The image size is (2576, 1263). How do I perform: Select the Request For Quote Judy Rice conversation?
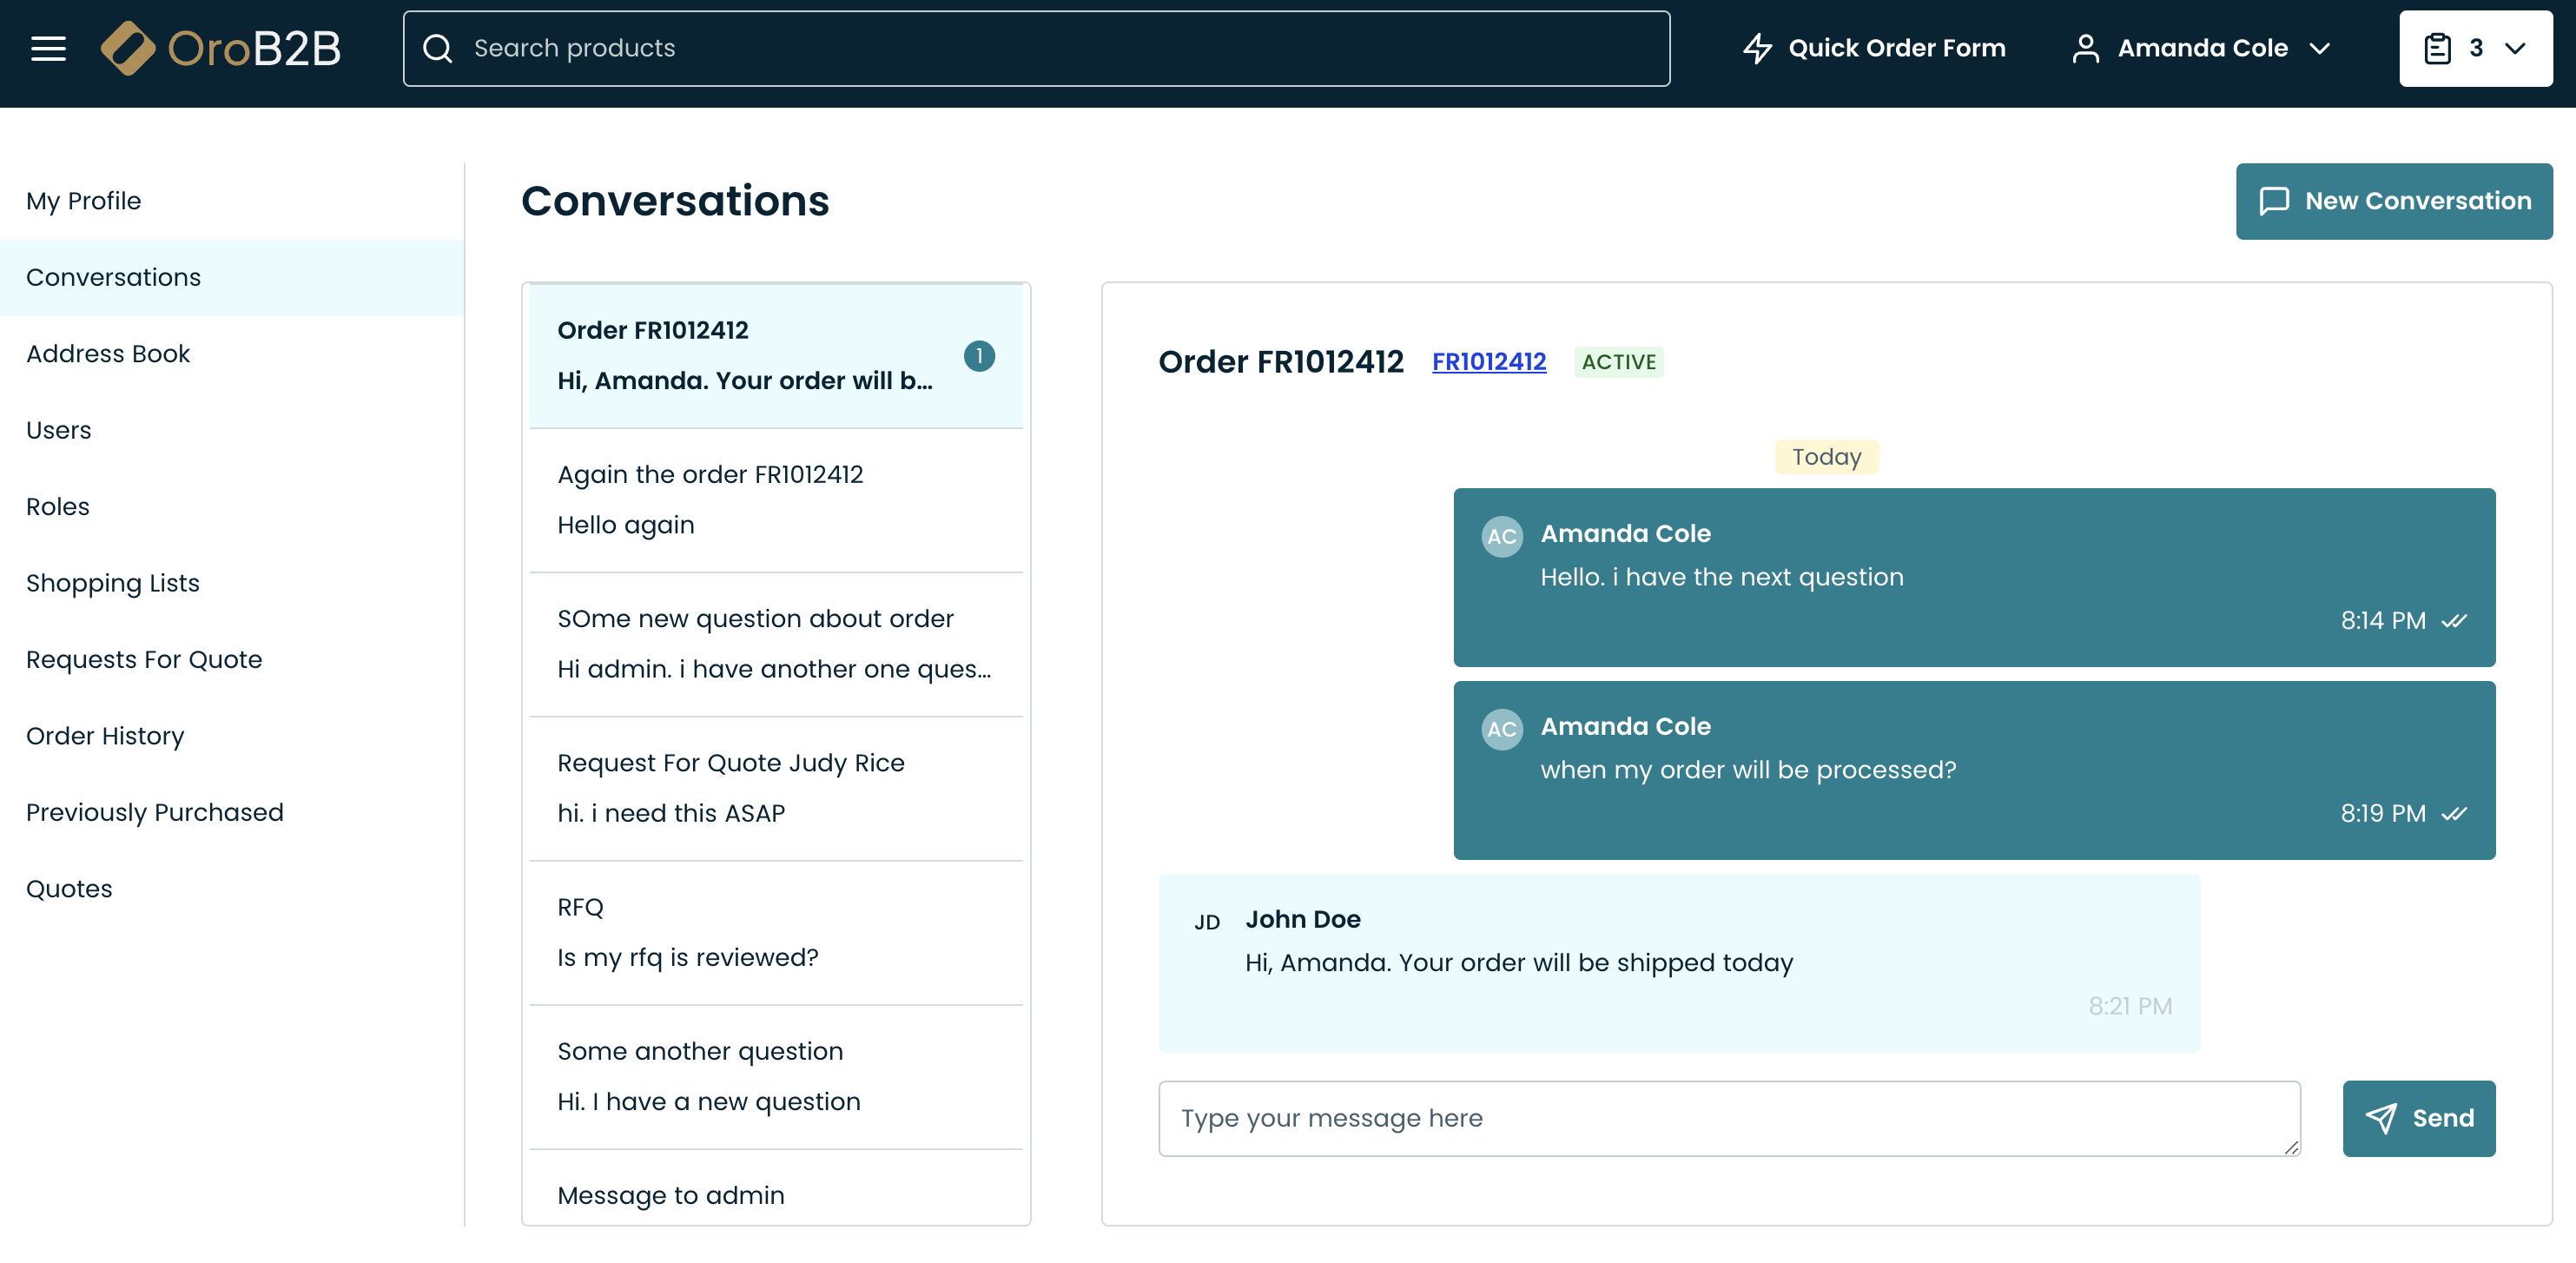click(775, 788)
